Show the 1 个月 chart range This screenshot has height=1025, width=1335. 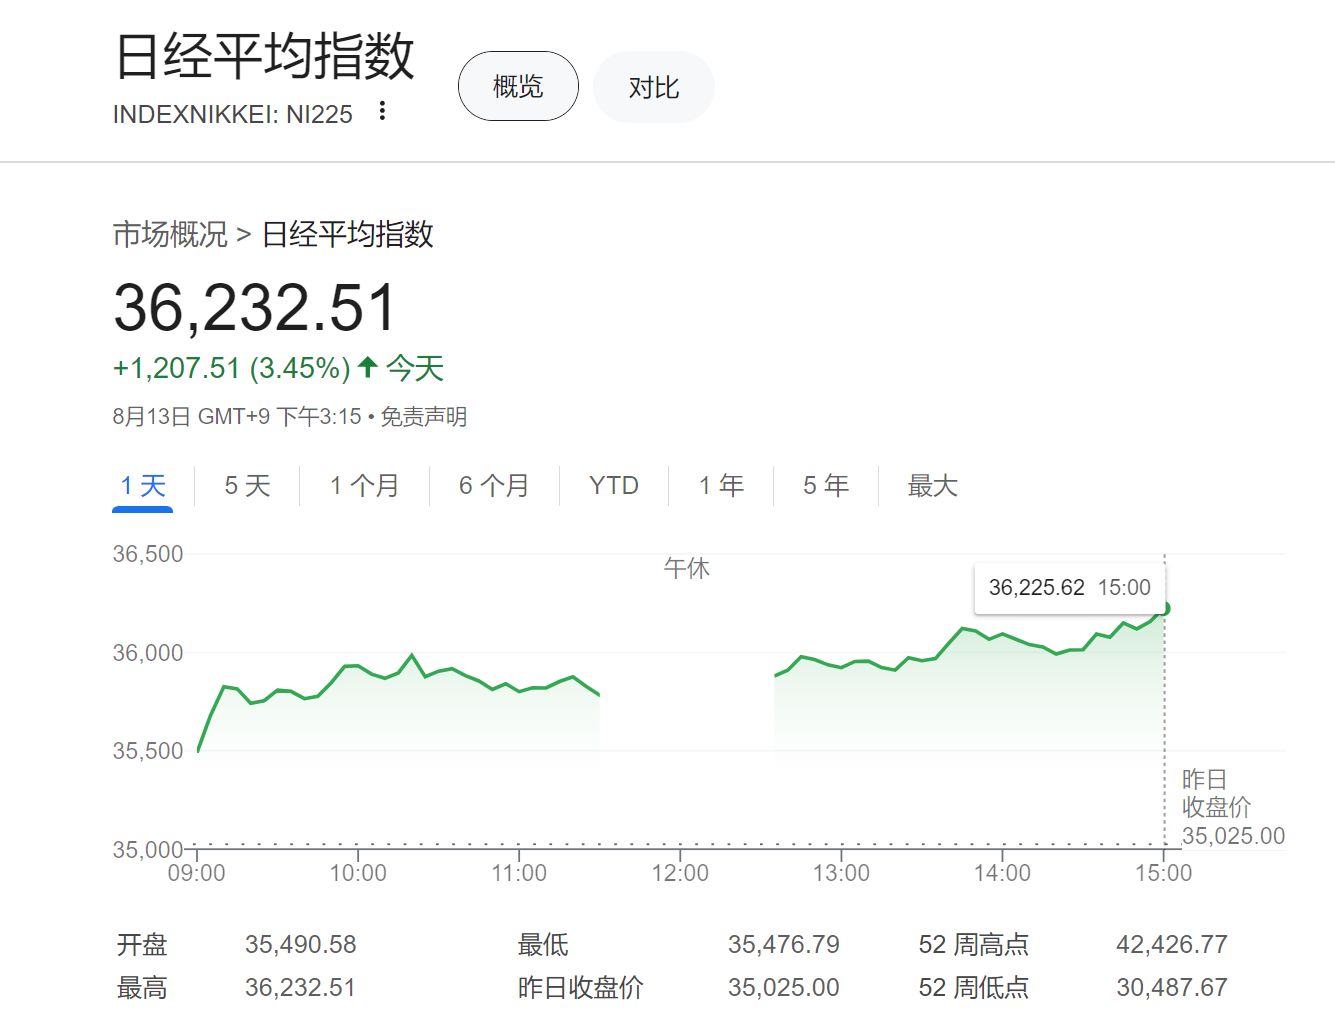(x=364, y=486)
